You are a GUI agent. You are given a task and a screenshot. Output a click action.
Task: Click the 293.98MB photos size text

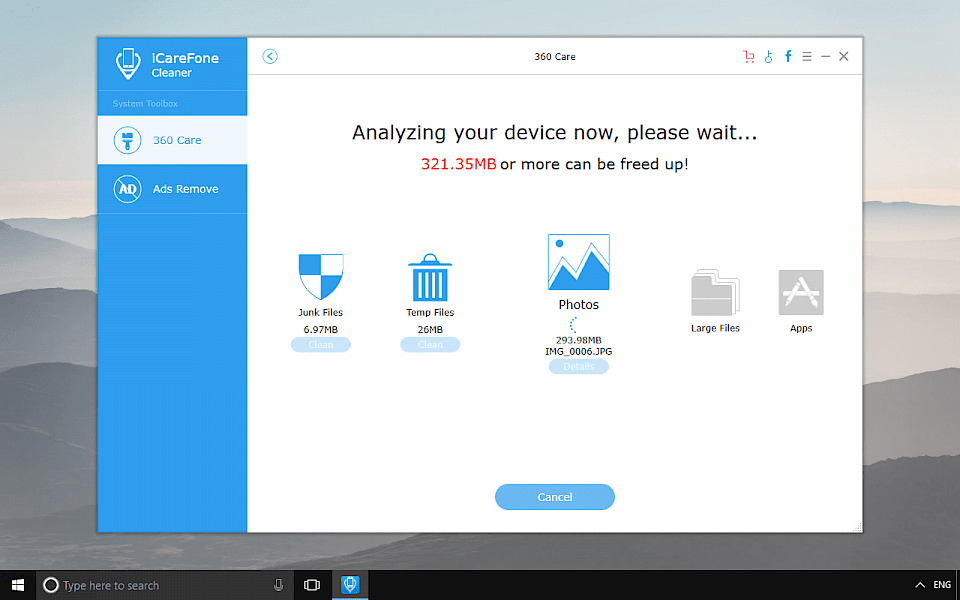(x=579, y=340)
